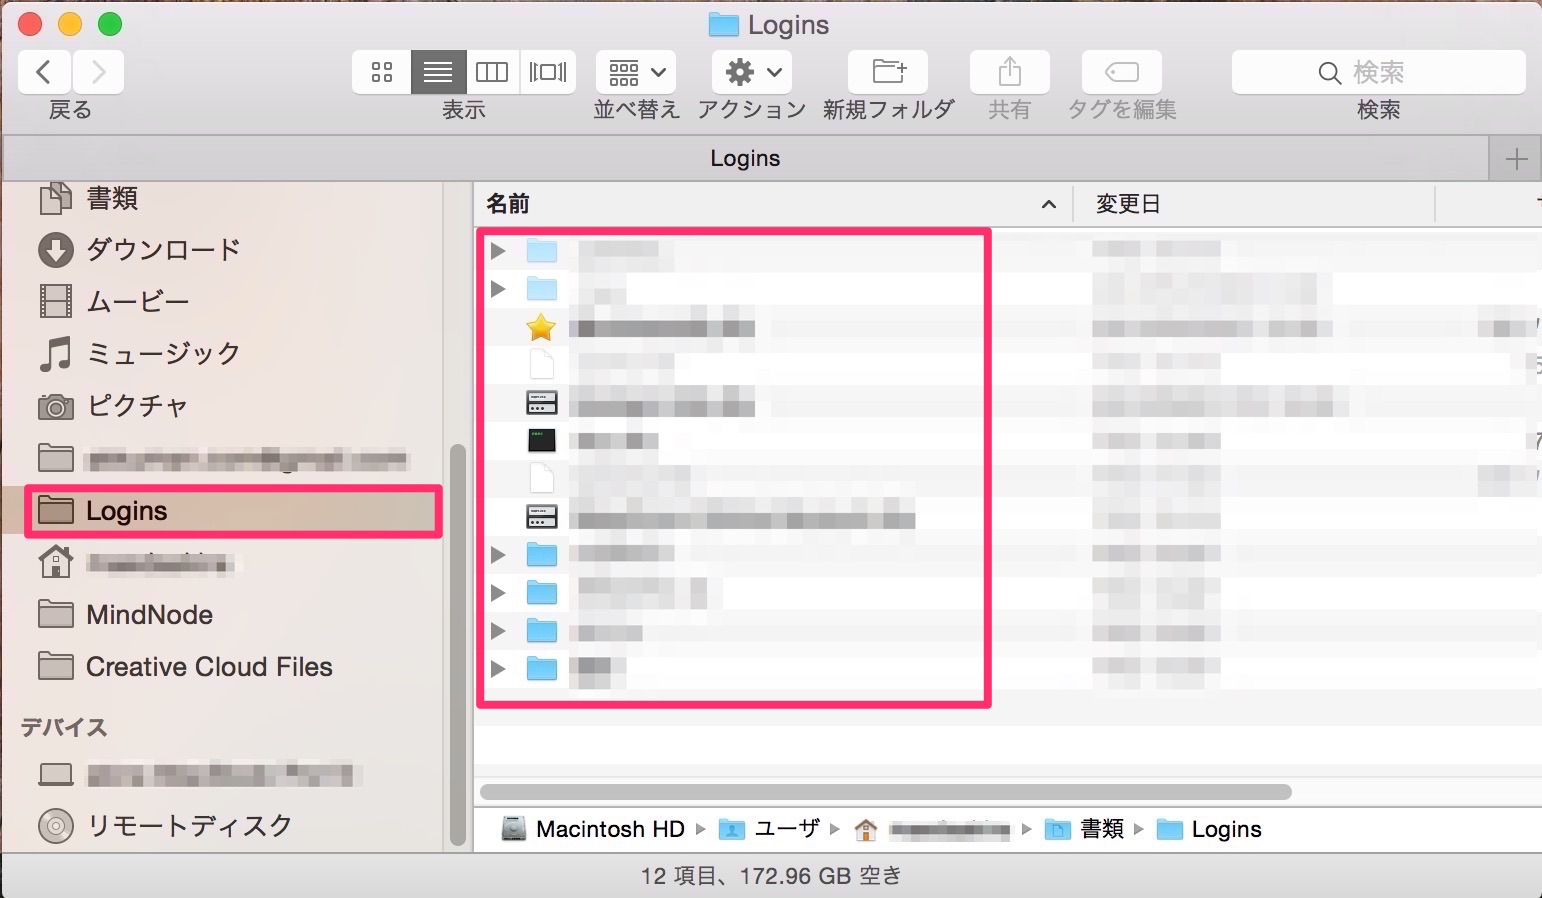This screenshot has height=898, width=1542.
Task: Add a new tab with plus button
Action: point(1516,159)
